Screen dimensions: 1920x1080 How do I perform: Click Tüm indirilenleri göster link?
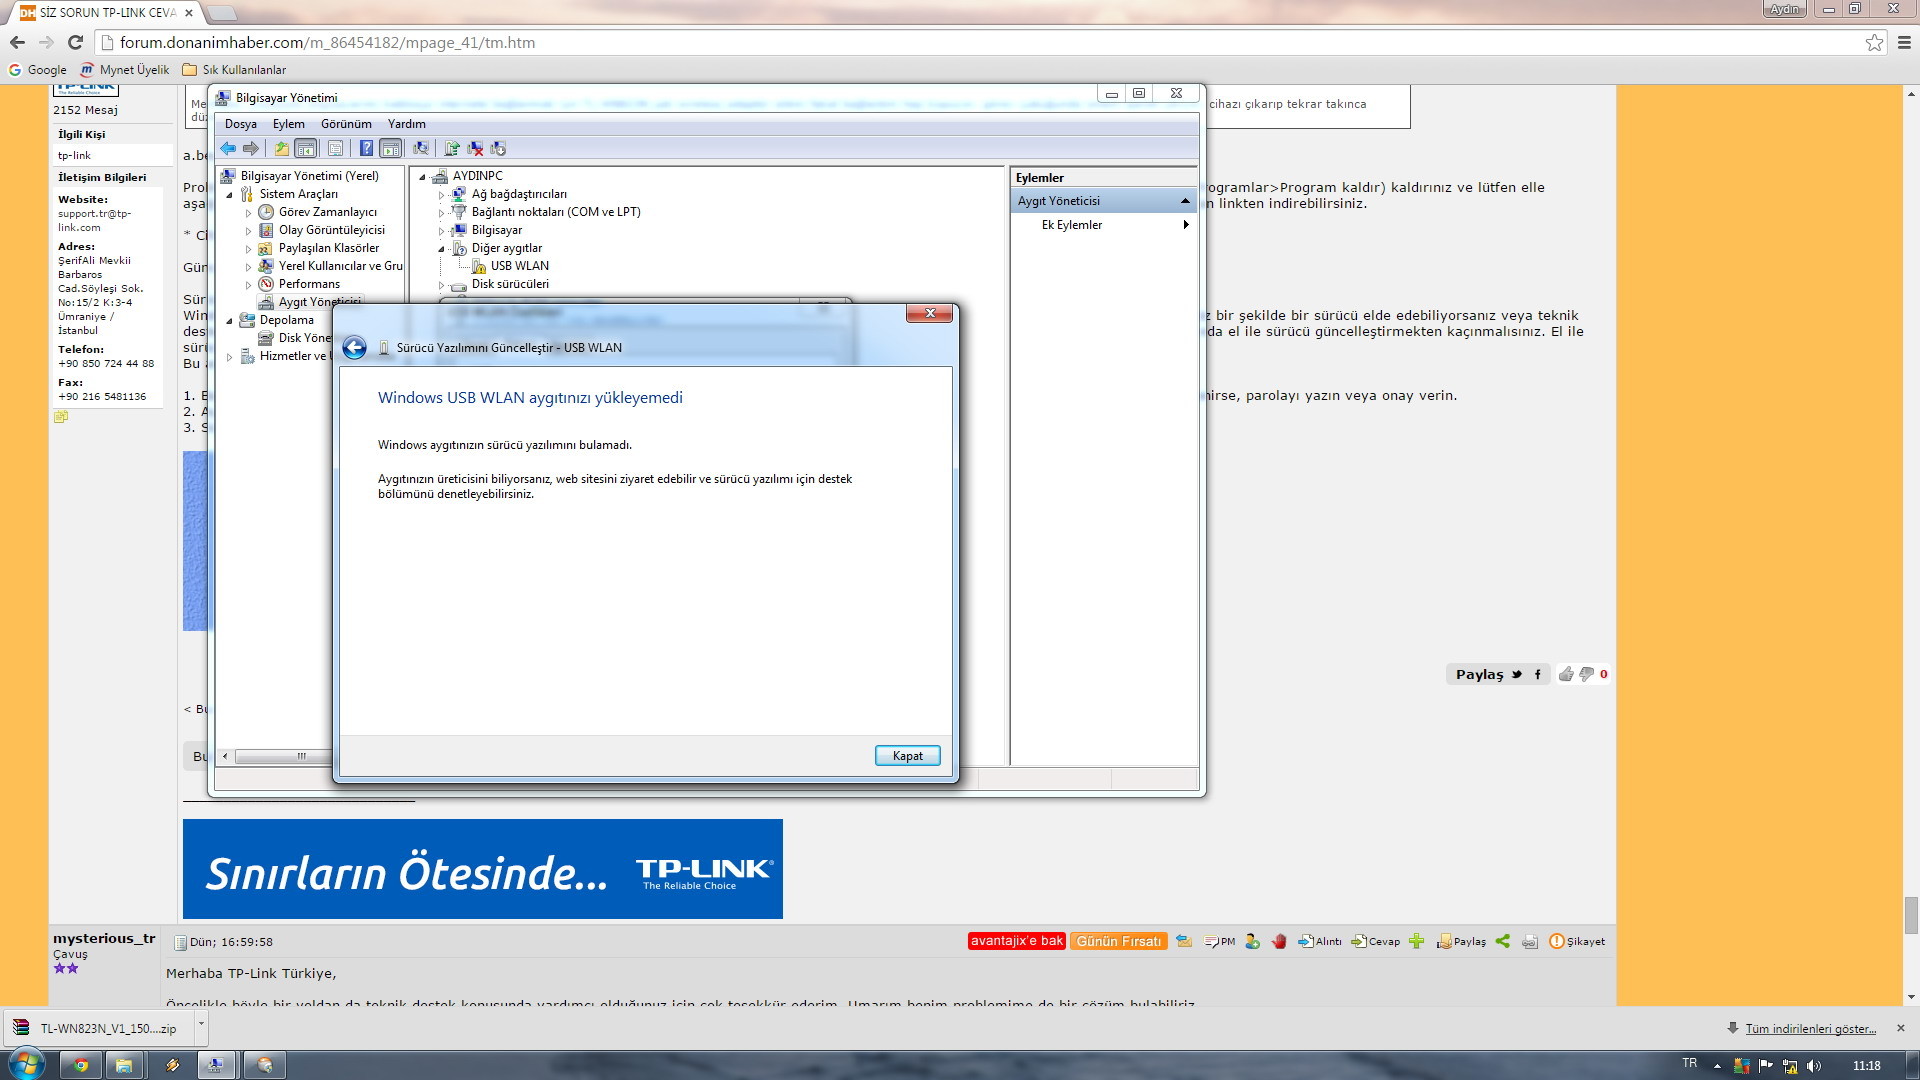(1810, 1029)
